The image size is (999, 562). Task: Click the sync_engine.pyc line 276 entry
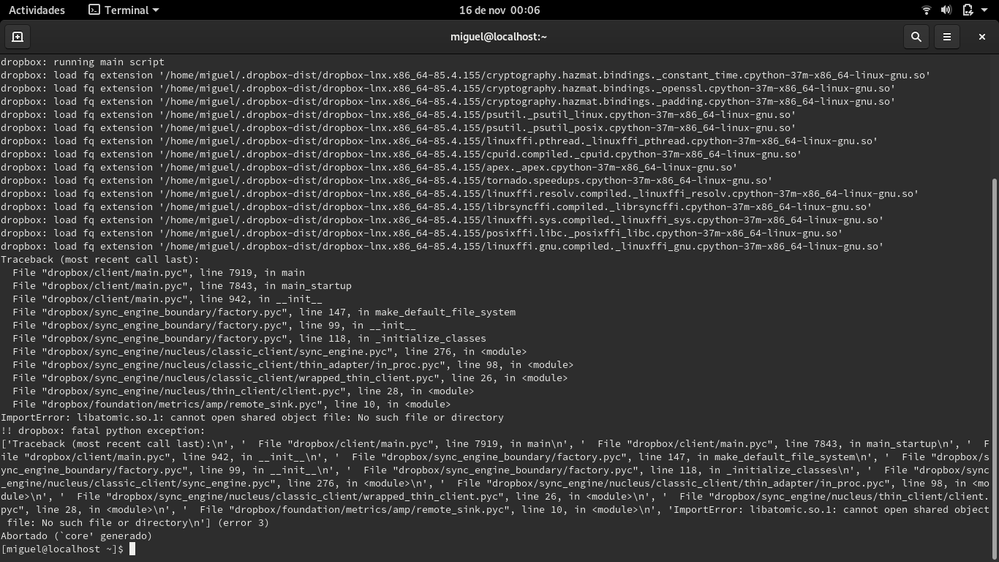pos(270,352)
